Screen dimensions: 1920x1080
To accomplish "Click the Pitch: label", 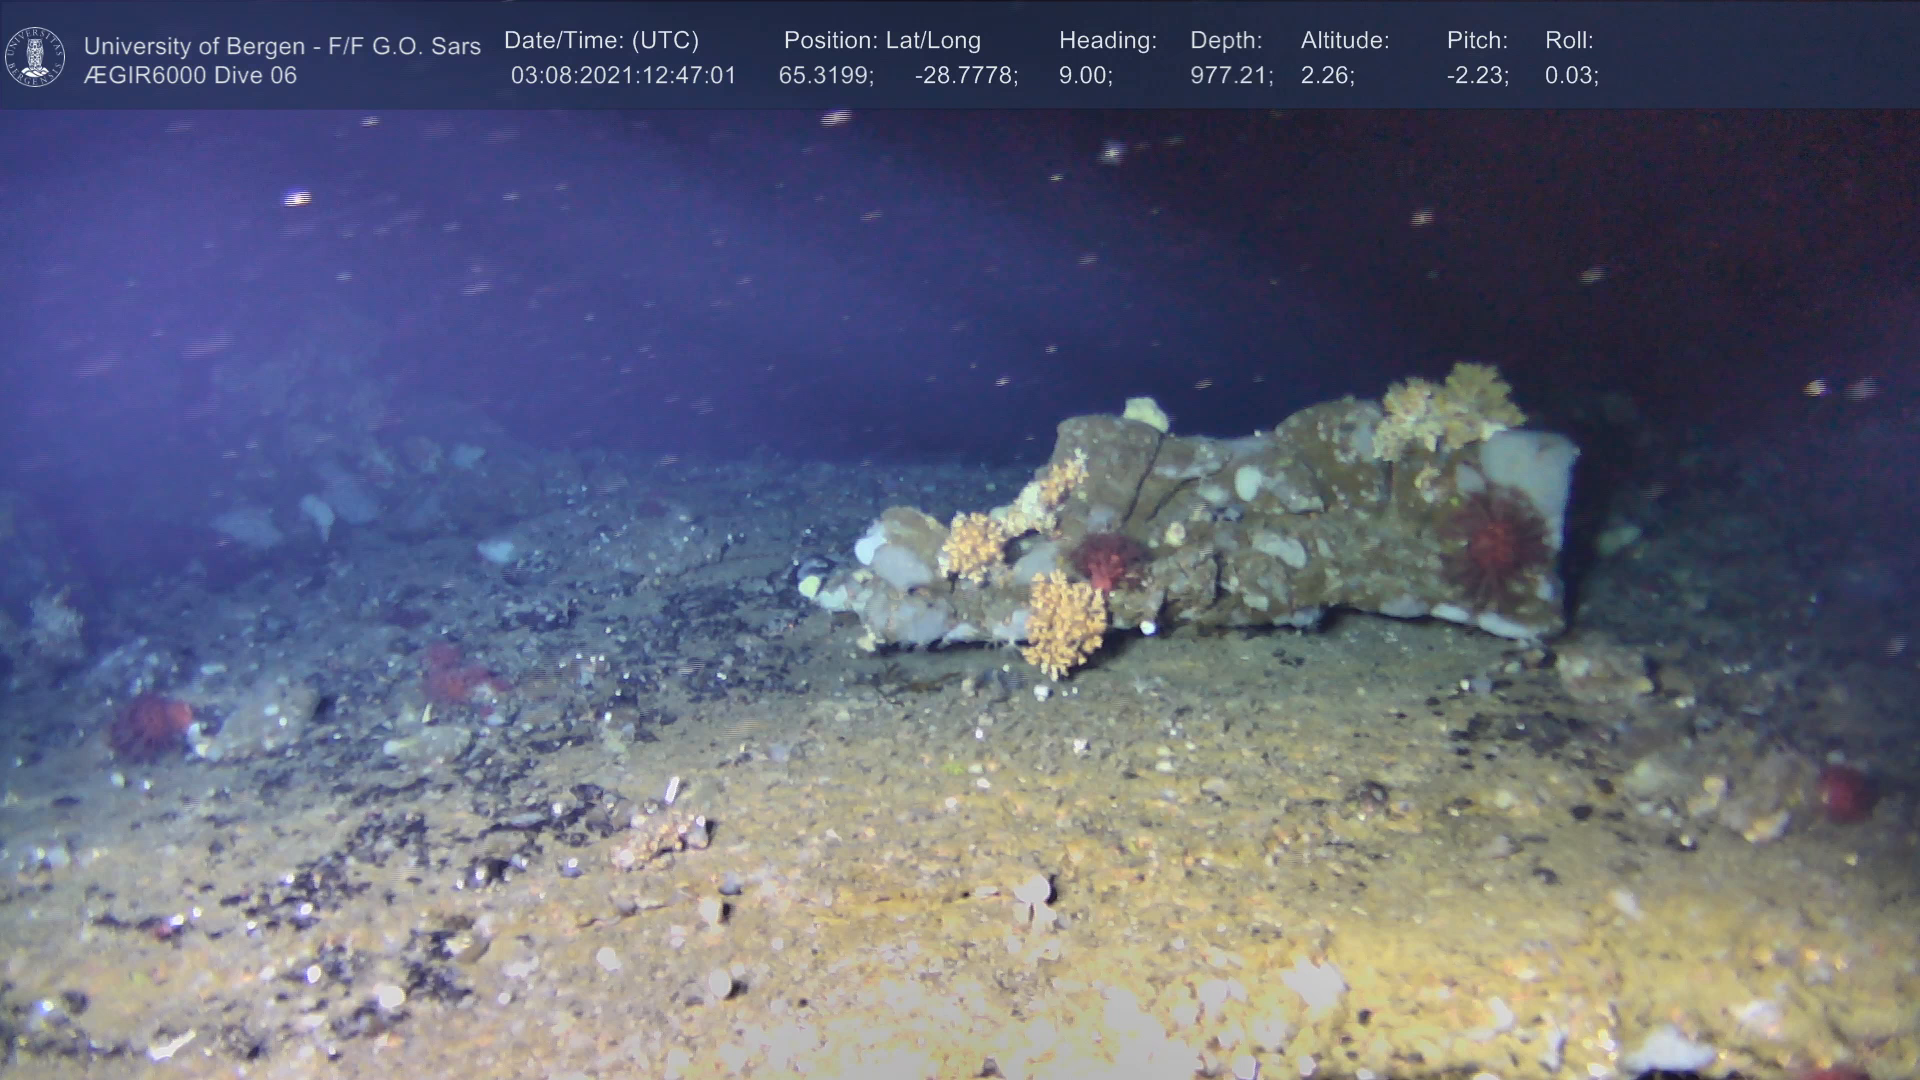I will click(x=1477, y=41).
